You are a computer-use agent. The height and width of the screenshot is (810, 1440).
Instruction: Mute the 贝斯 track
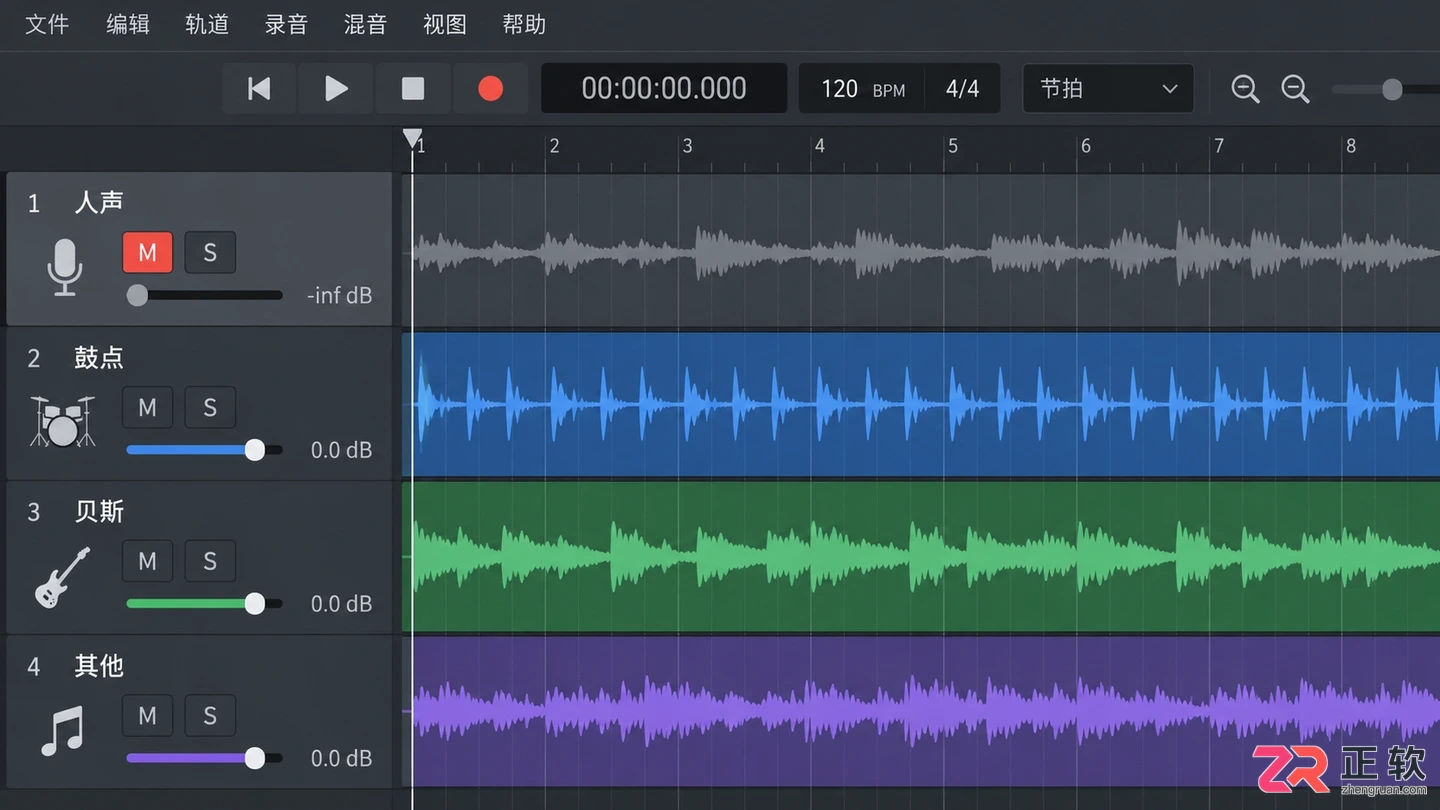coord(147,561)
